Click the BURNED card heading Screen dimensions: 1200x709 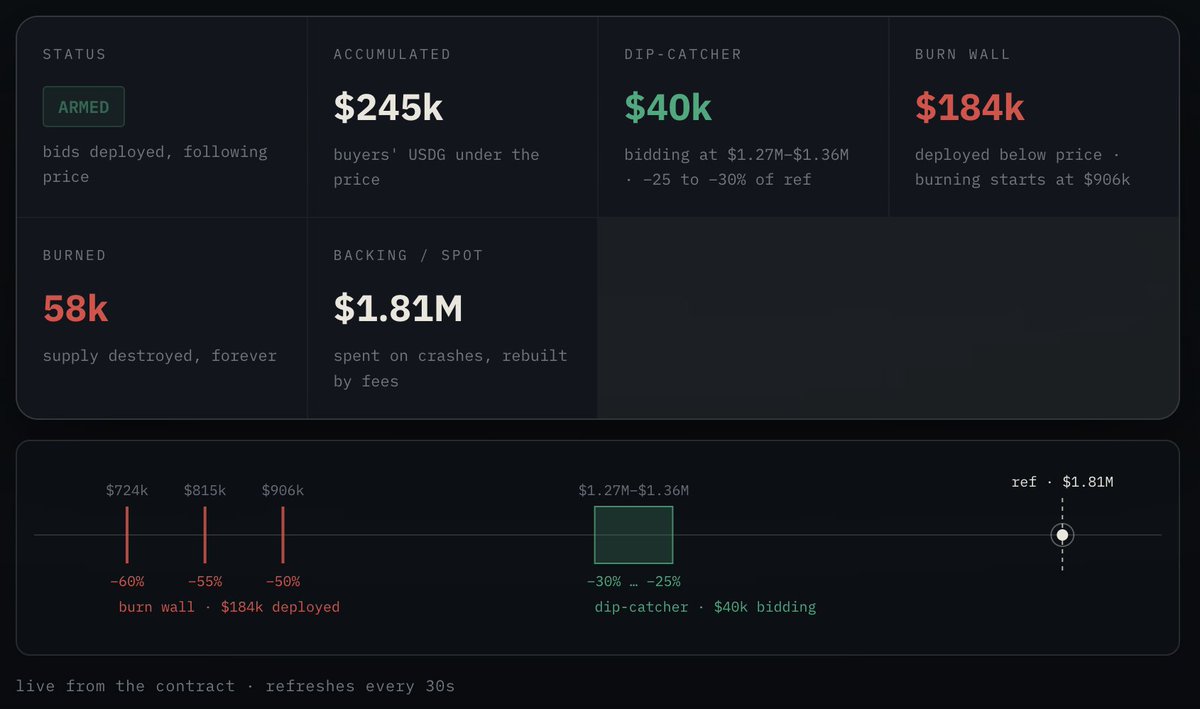pos(74,255)
